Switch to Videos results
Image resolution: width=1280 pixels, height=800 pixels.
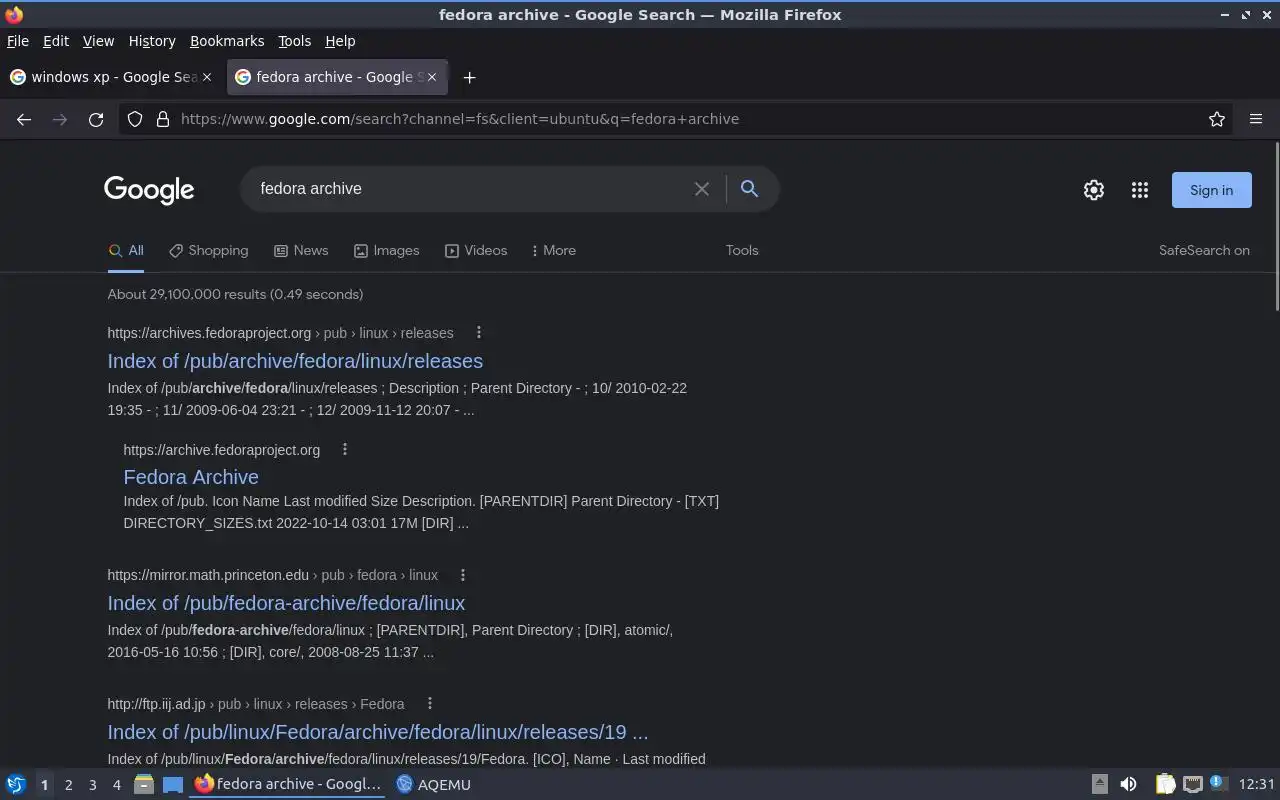[476, 251]
